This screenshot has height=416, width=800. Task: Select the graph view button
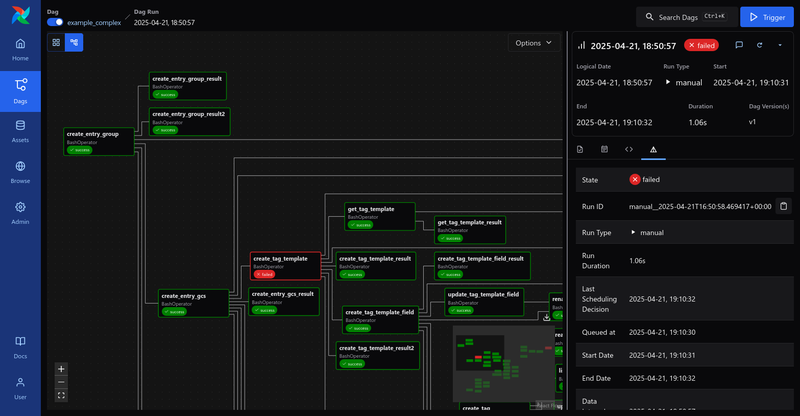coord(75,43)
